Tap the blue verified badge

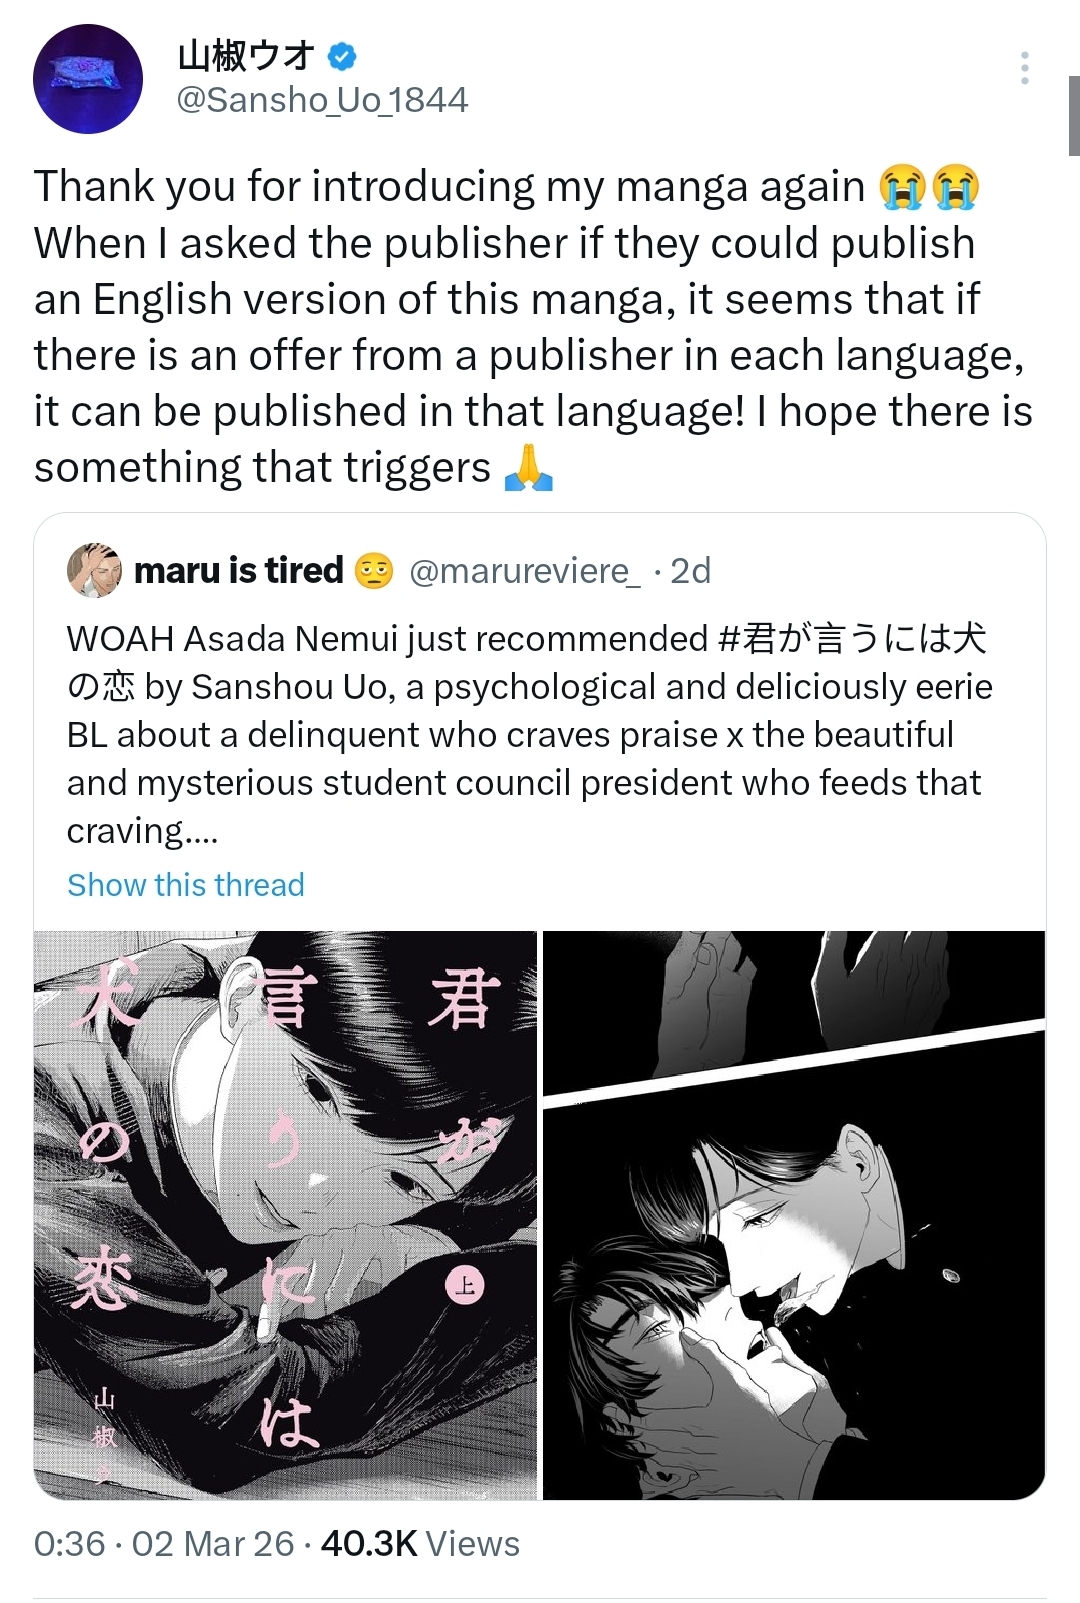(x=342, y=56)
